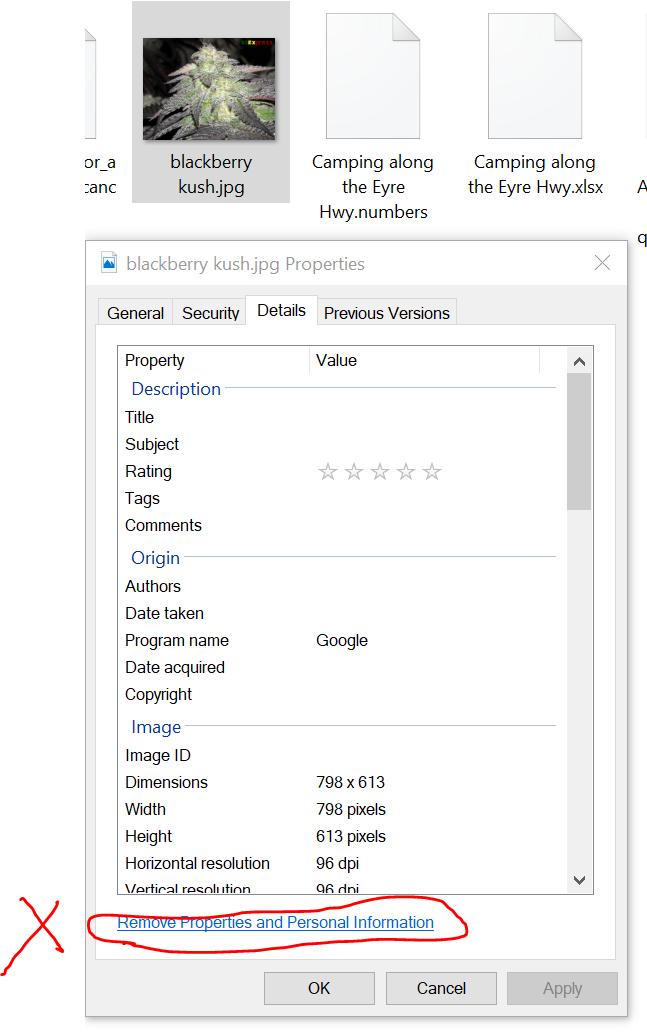
Task: Open the Security tab
Action: click(x=210, y=313)
